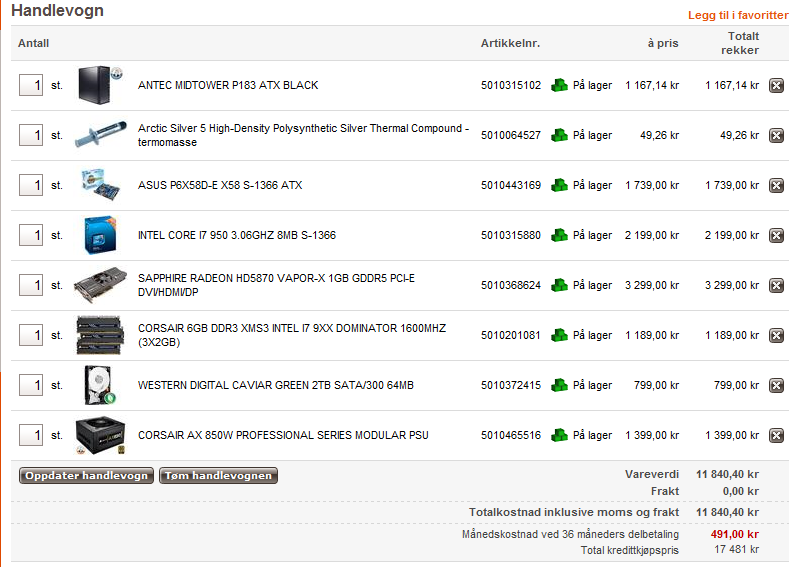Select article number 5010315102
794x567 pixels.
pos(511,85)
